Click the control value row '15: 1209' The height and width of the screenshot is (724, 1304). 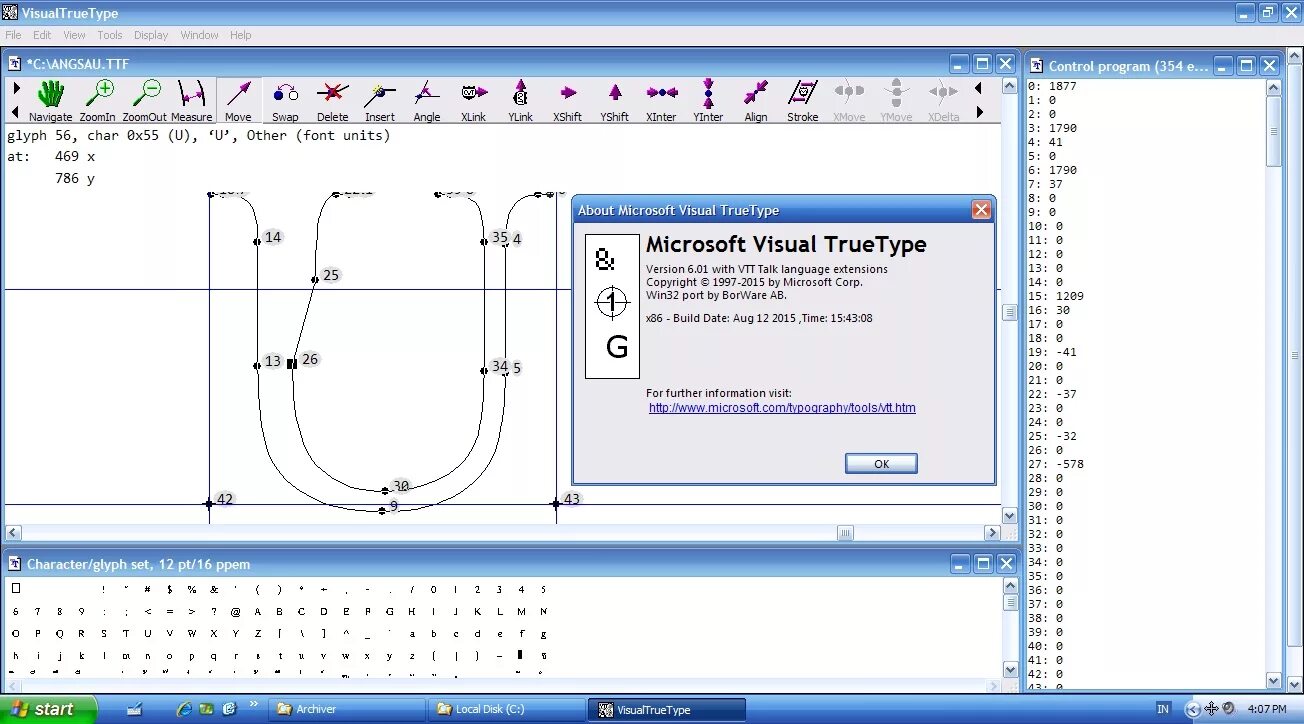pos(1055,296)
